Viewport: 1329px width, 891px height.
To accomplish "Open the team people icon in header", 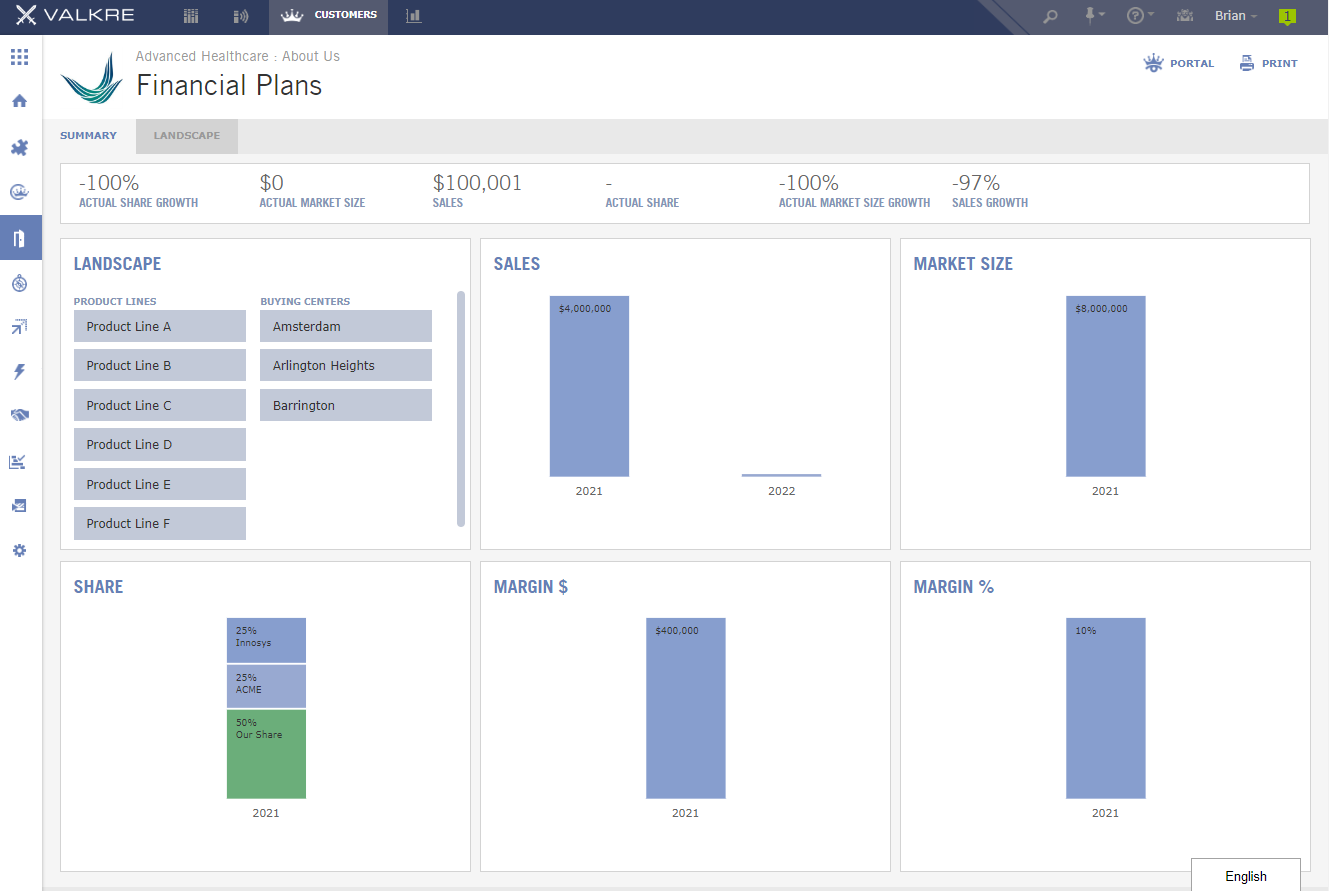I will [1186, 16].
